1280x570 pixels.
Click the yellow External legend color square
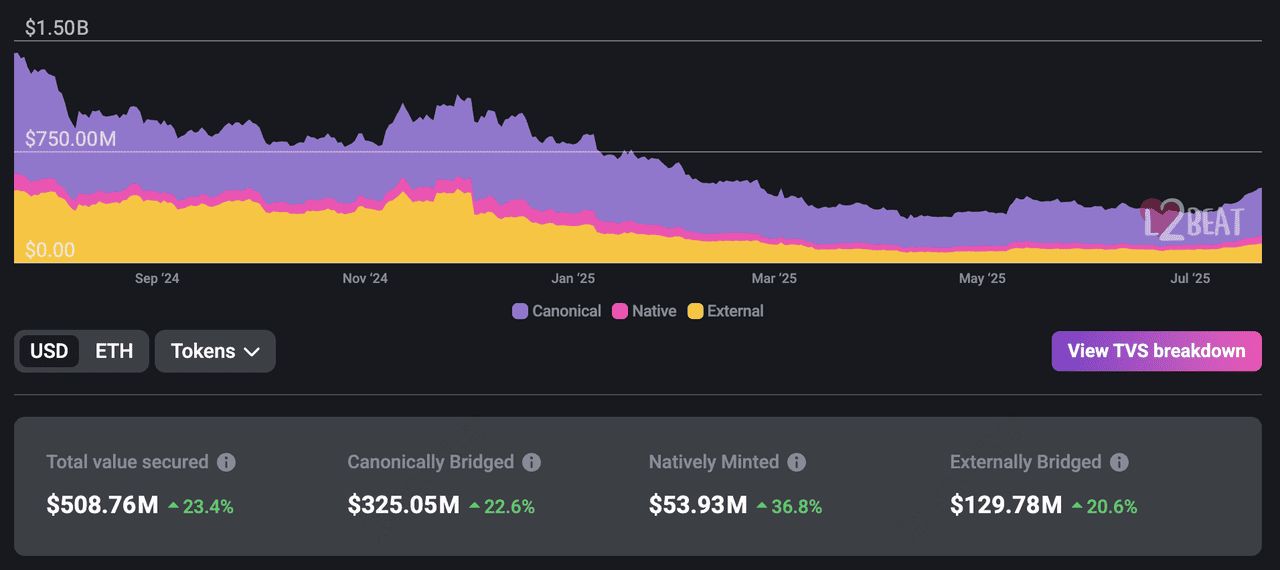695,311
